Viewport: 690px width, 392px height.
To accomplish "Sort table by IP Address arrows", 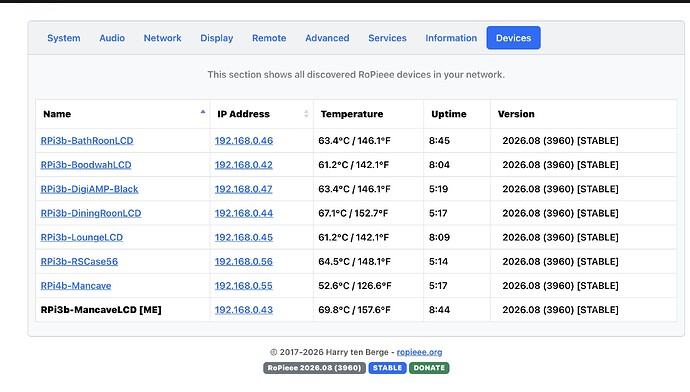I will coord(306,114).
